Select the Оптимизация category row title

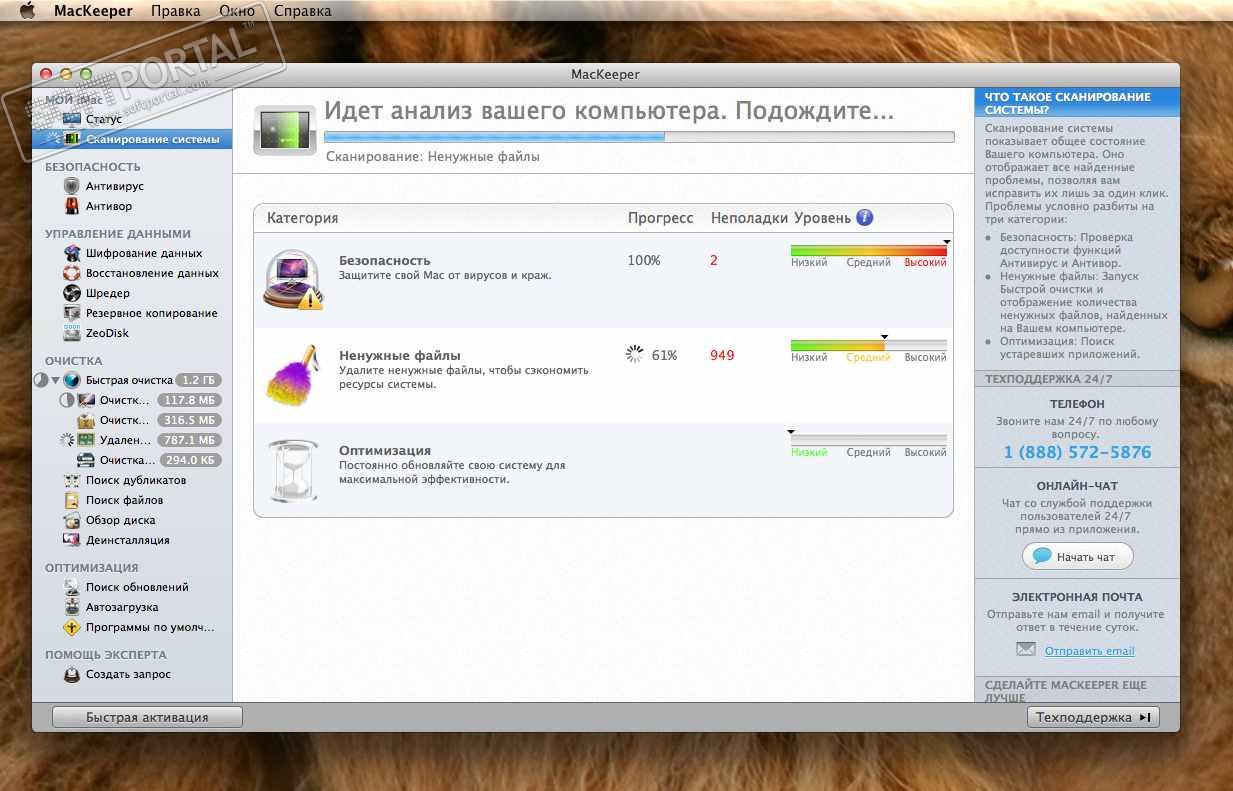pos(385,450)
